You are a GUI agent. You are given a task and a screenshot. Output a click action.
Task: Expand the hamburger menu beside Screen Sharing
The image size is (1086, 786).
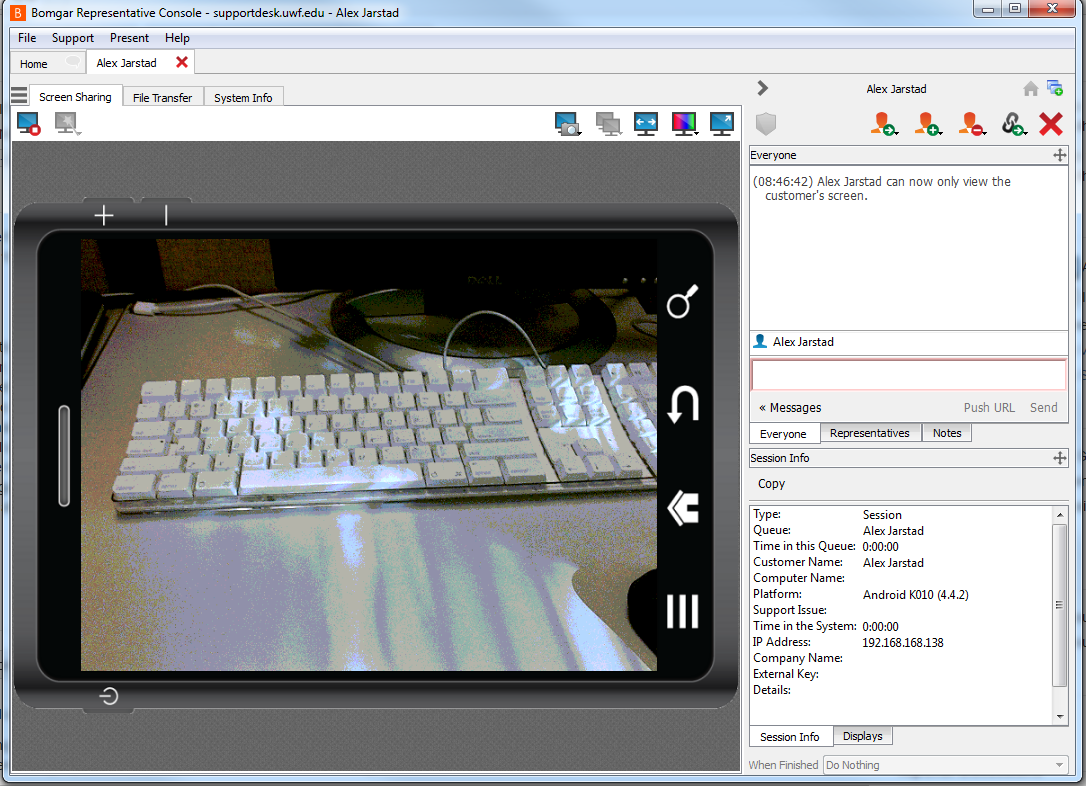click(19, 96)
